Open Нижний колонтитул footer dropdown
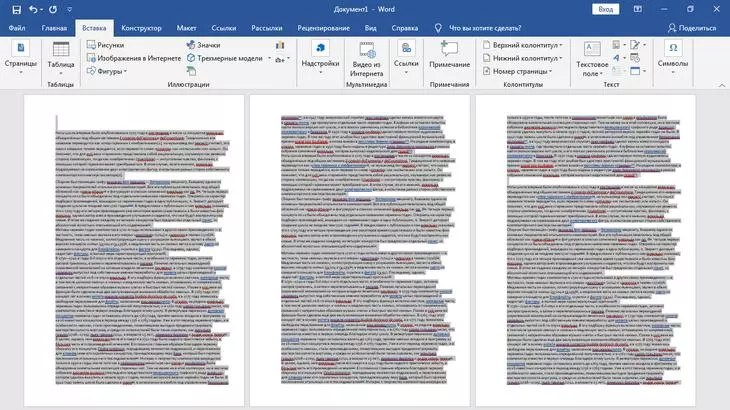The height and width of the screenshot is (410, 730). pyautogui.click(x=523, y=58)
